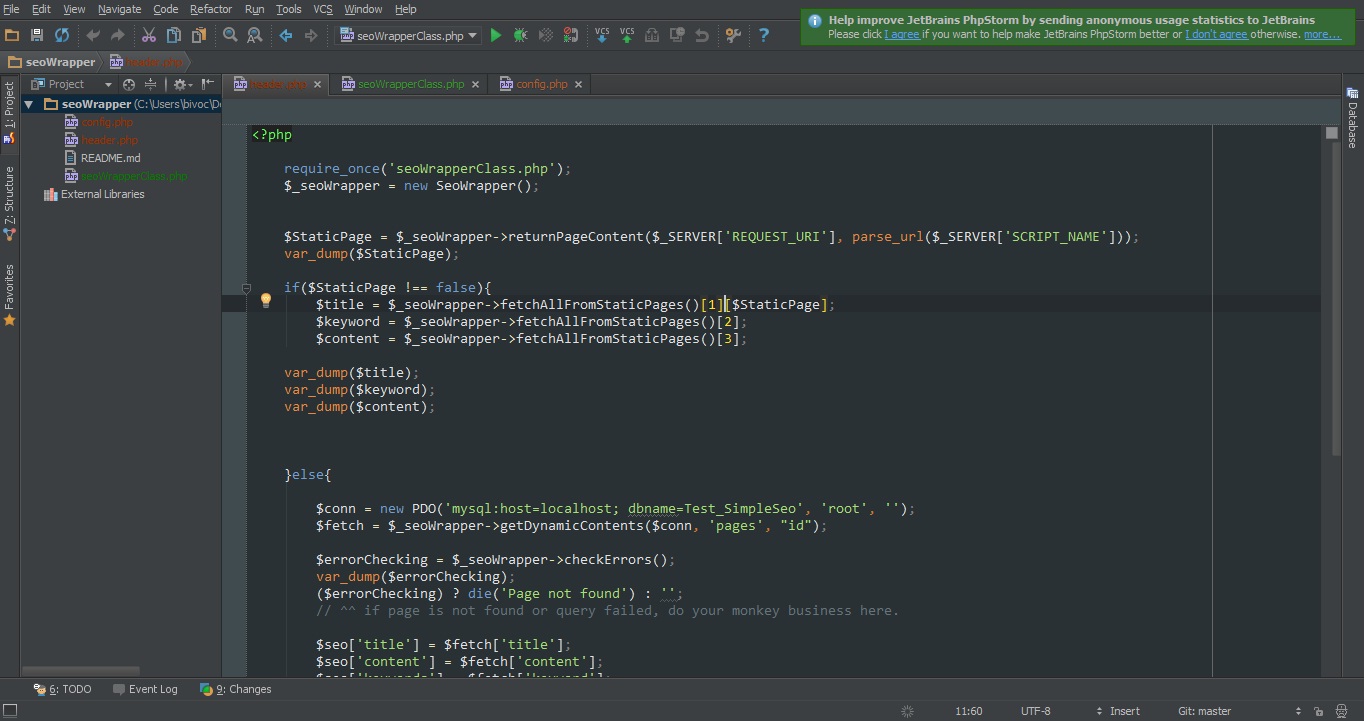Collapse the seoWrapper root tree node
This screenshot has width=1366, height=721.
click(29, 104)
